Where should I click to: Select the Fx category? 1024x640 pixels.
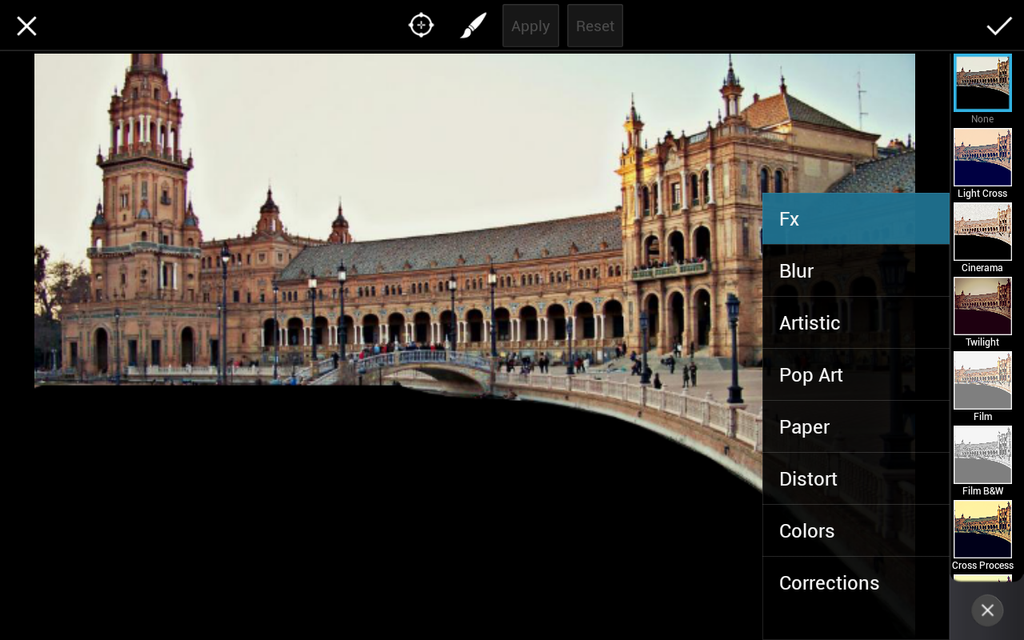point(856,219)
